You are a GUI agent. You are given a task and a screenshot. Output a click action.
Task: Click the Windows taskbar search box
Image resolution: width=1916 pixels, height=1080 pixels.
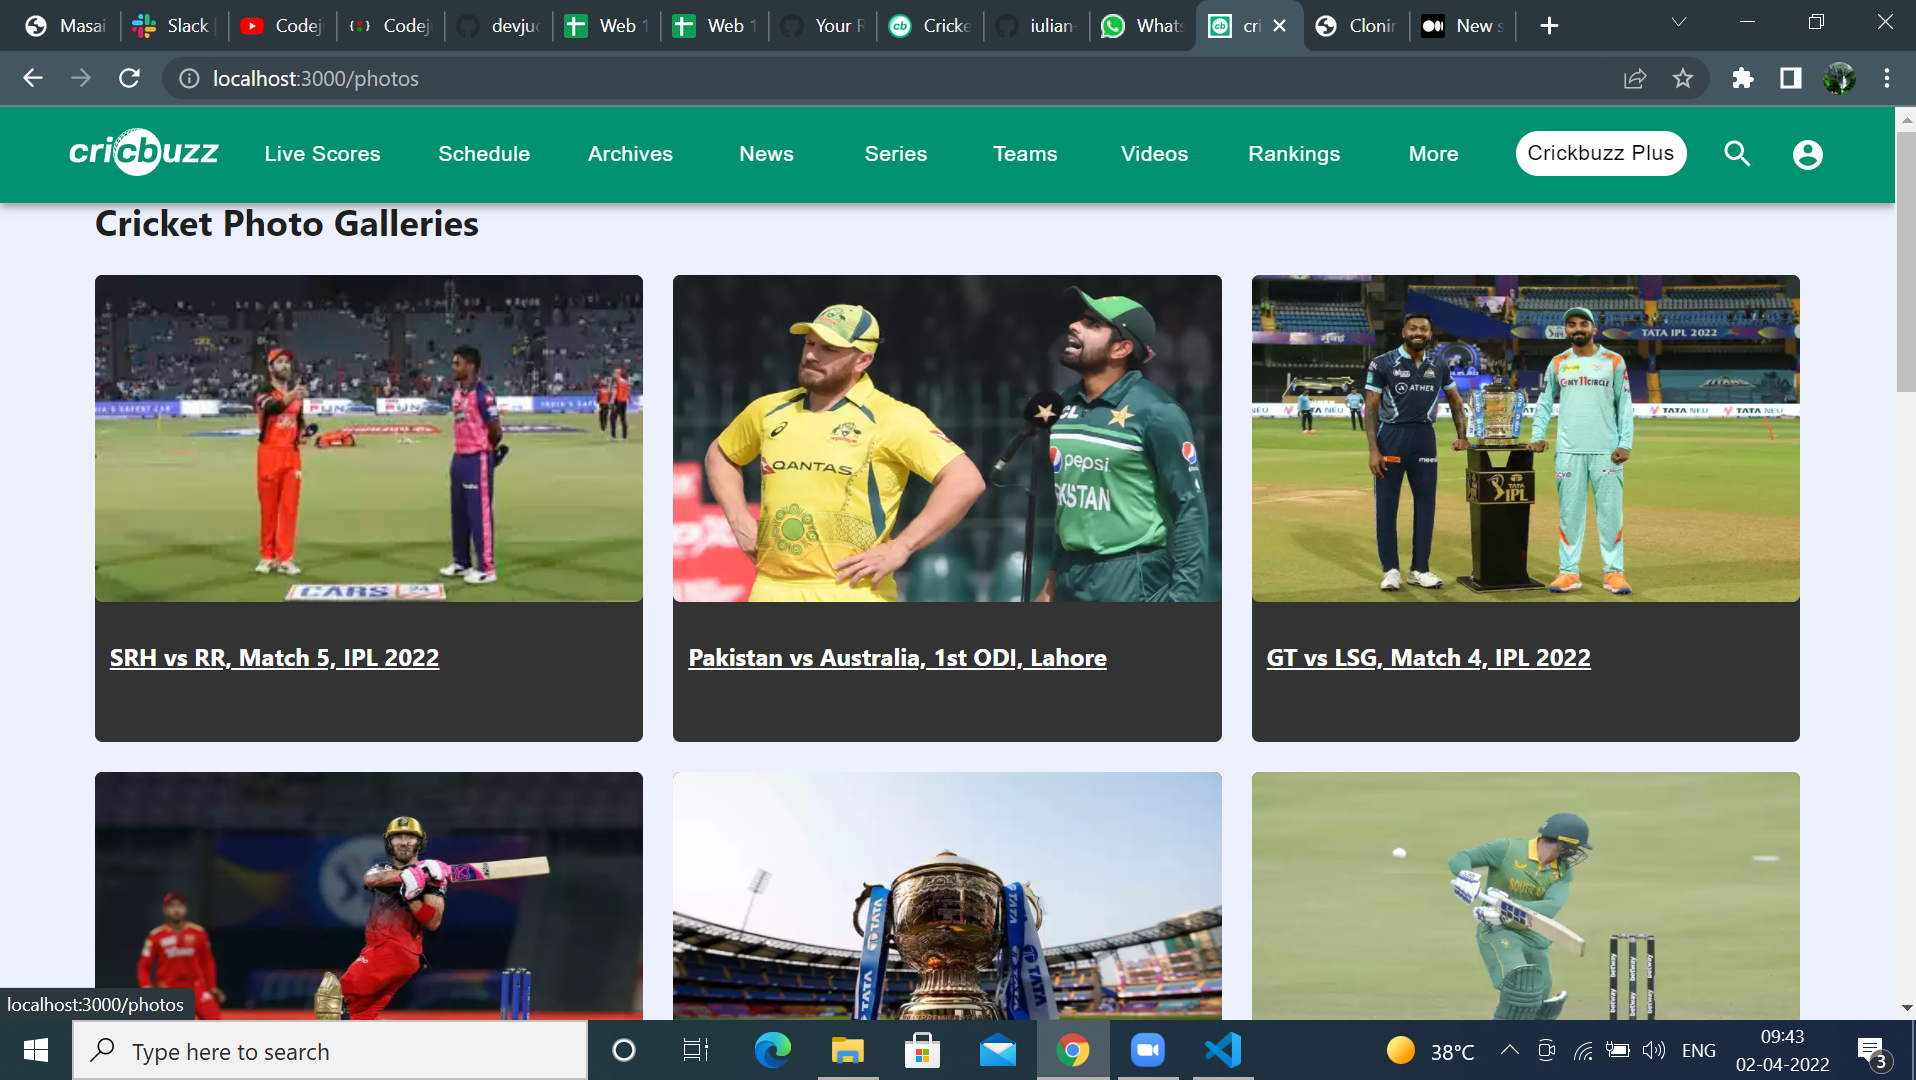pos(330,1051)
